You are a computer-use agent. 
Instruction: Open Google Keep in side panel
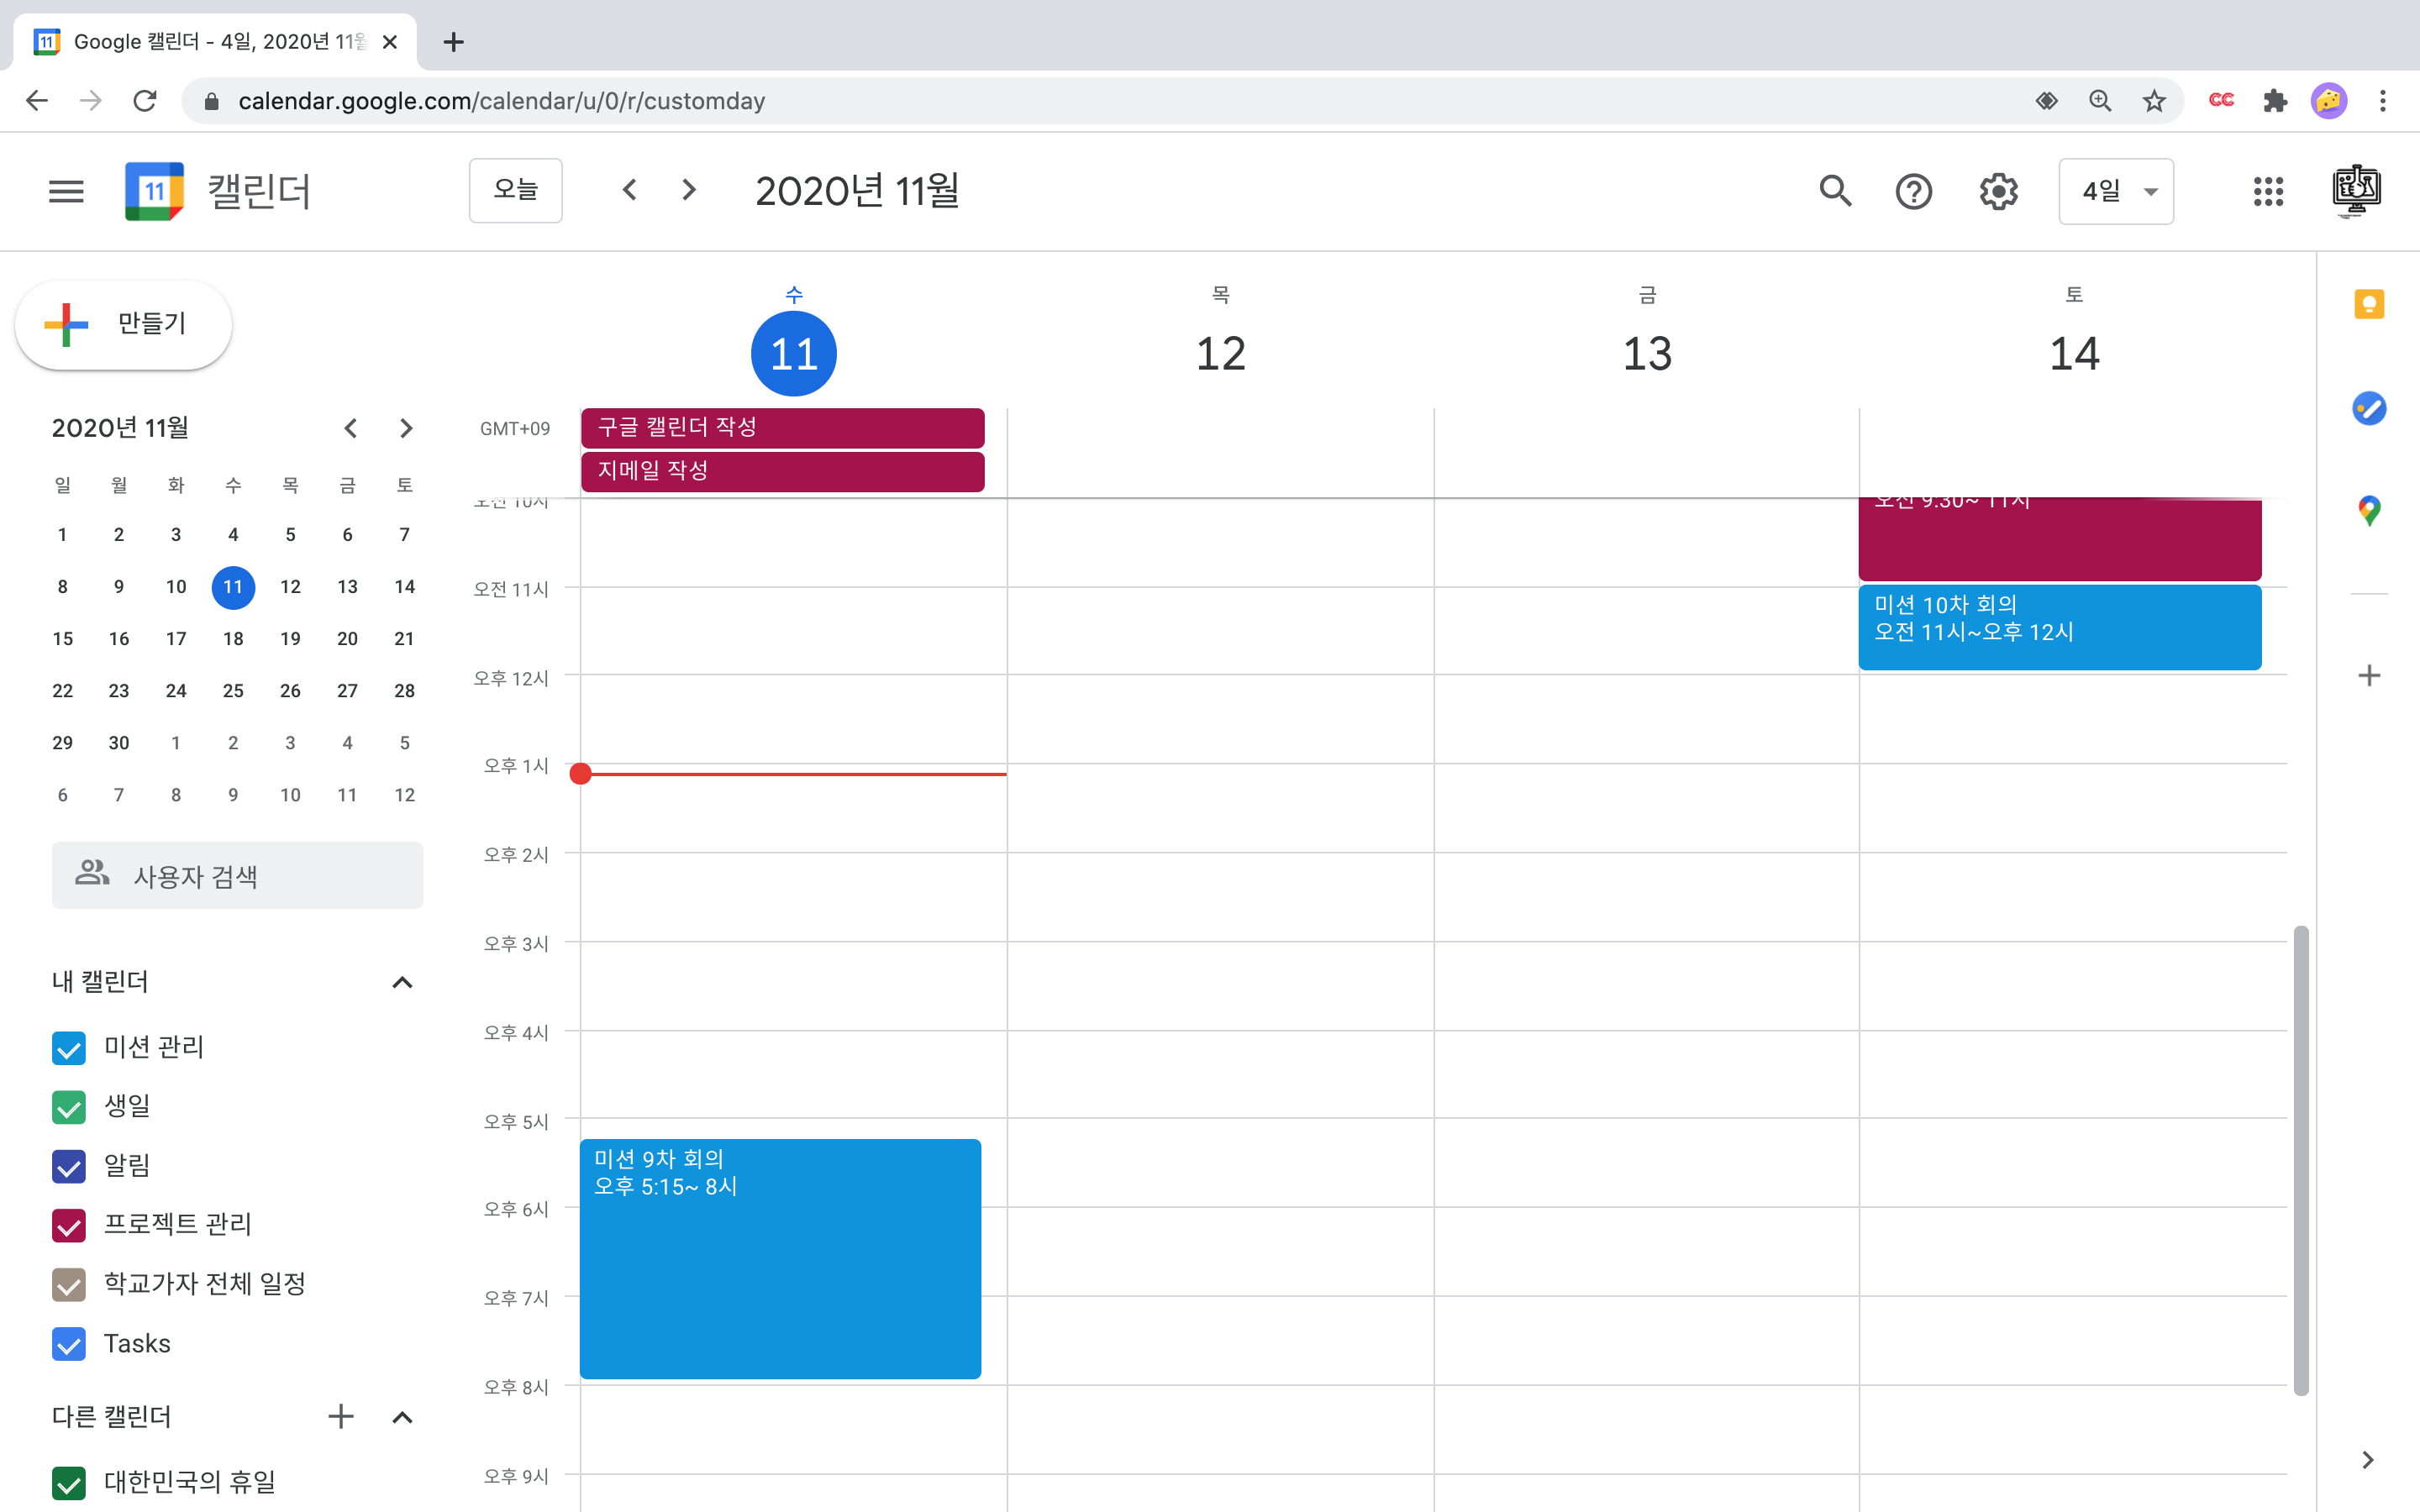pos(2368,304)
